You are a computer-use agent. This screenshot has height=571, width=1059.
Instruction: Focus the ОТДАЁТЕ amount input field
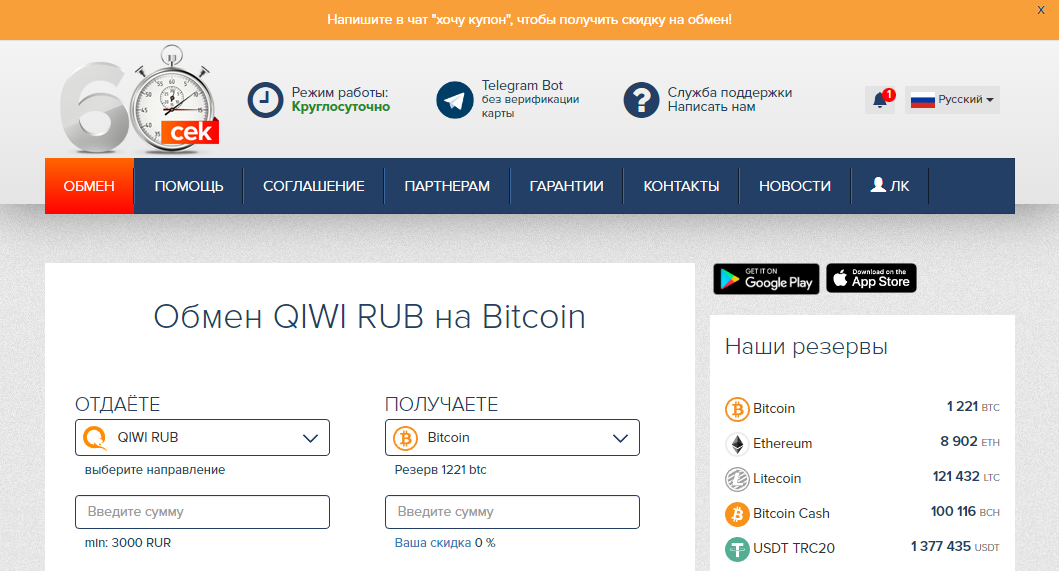[x=202, y=512]
